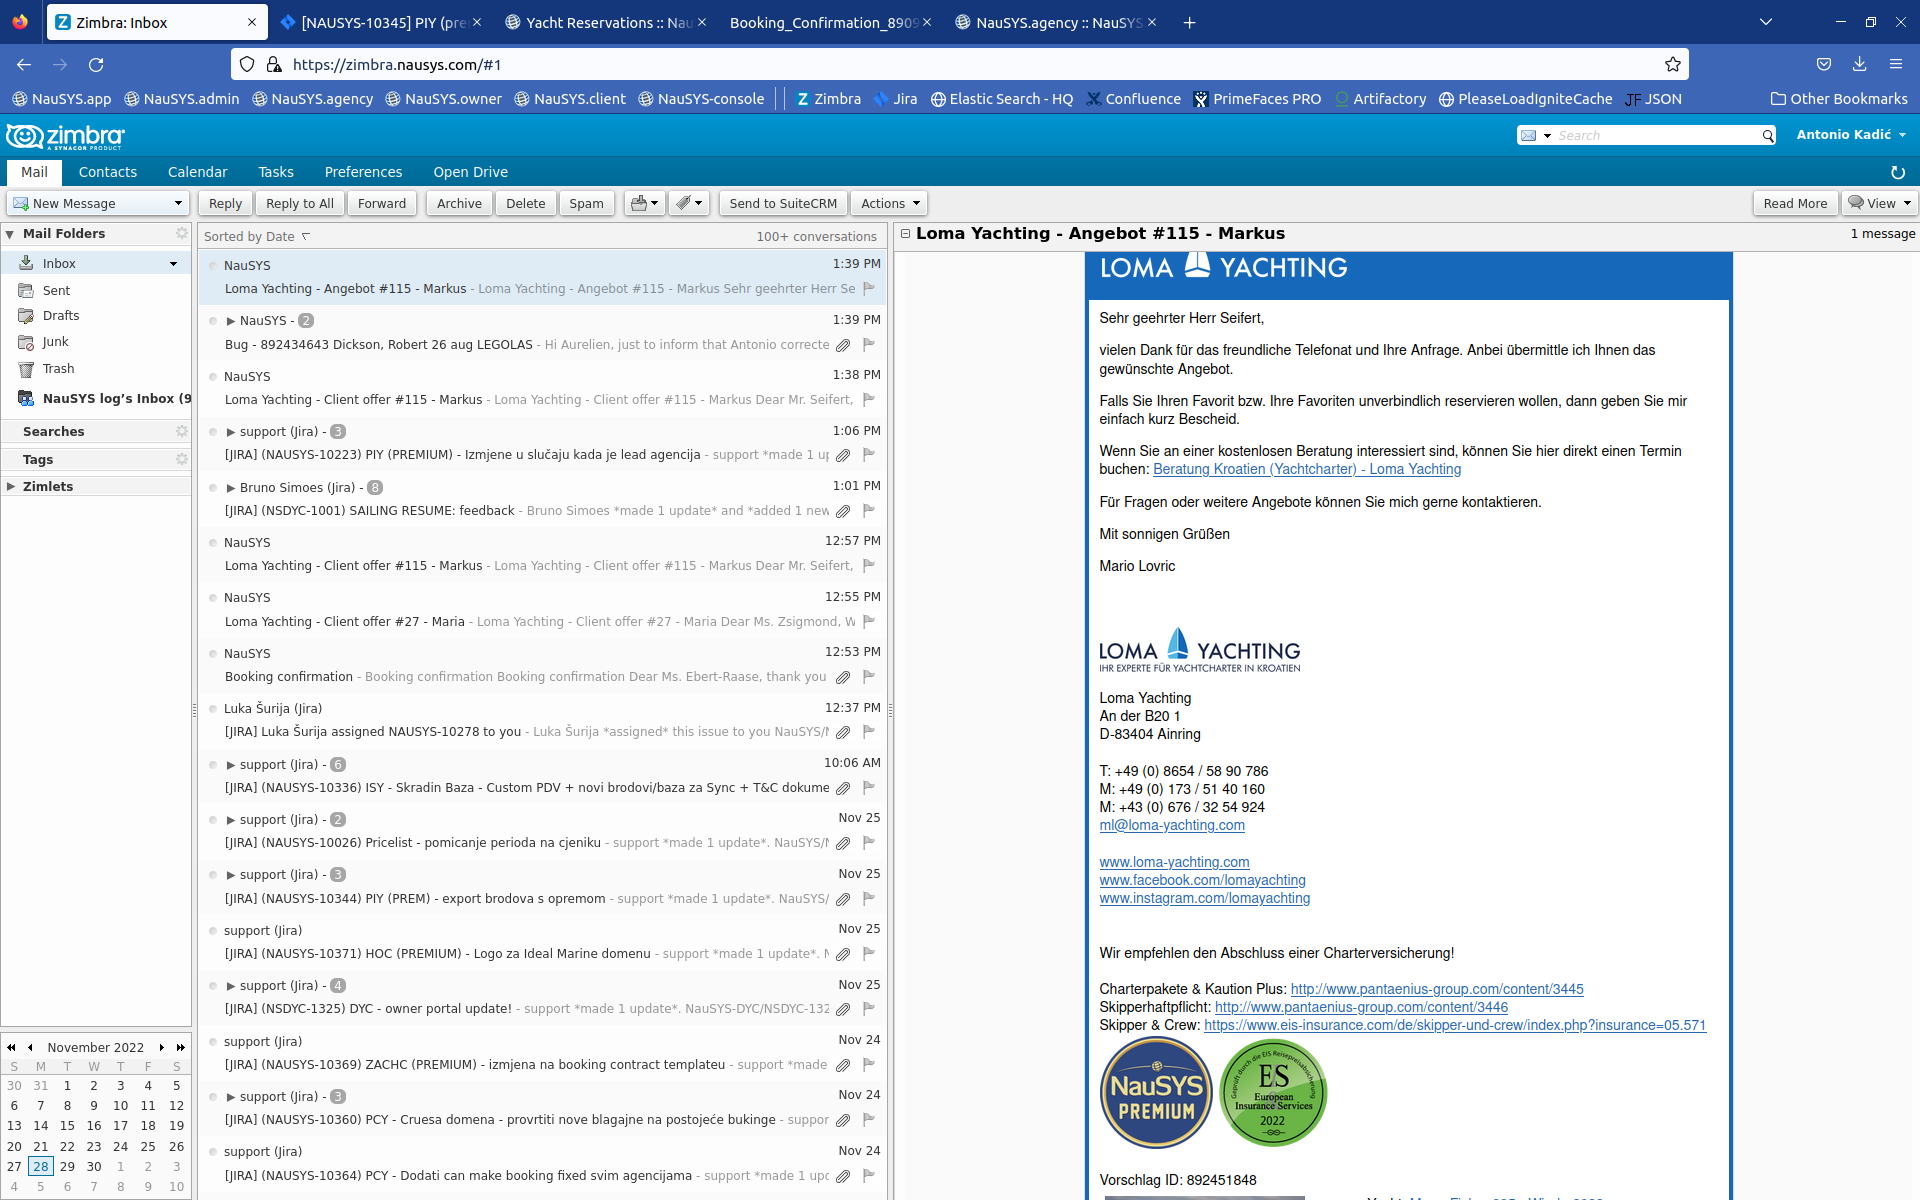Open the Preferences tab
Screen dimensions: 1920x1200
click(363, 172)
